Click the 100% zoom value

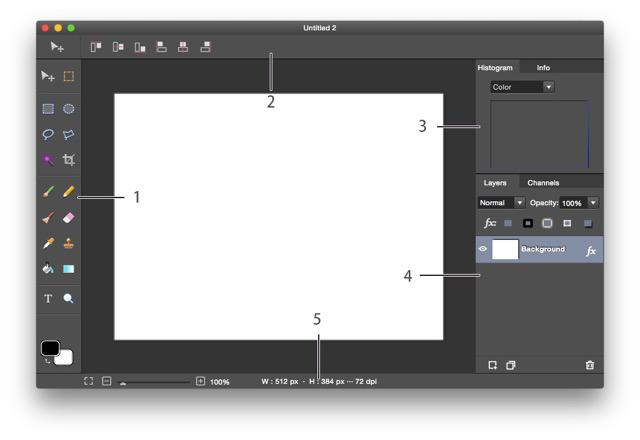(x=220, y=382)
